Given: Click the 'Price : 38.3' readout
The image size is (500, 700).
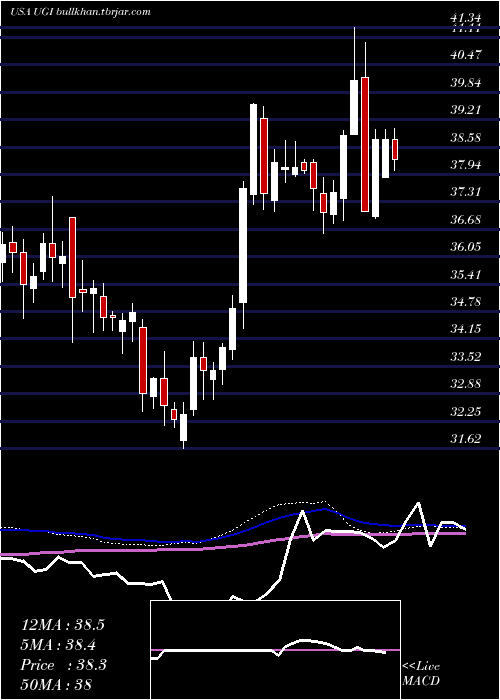Looking at the screenshot, I should (x=63, y=665).
